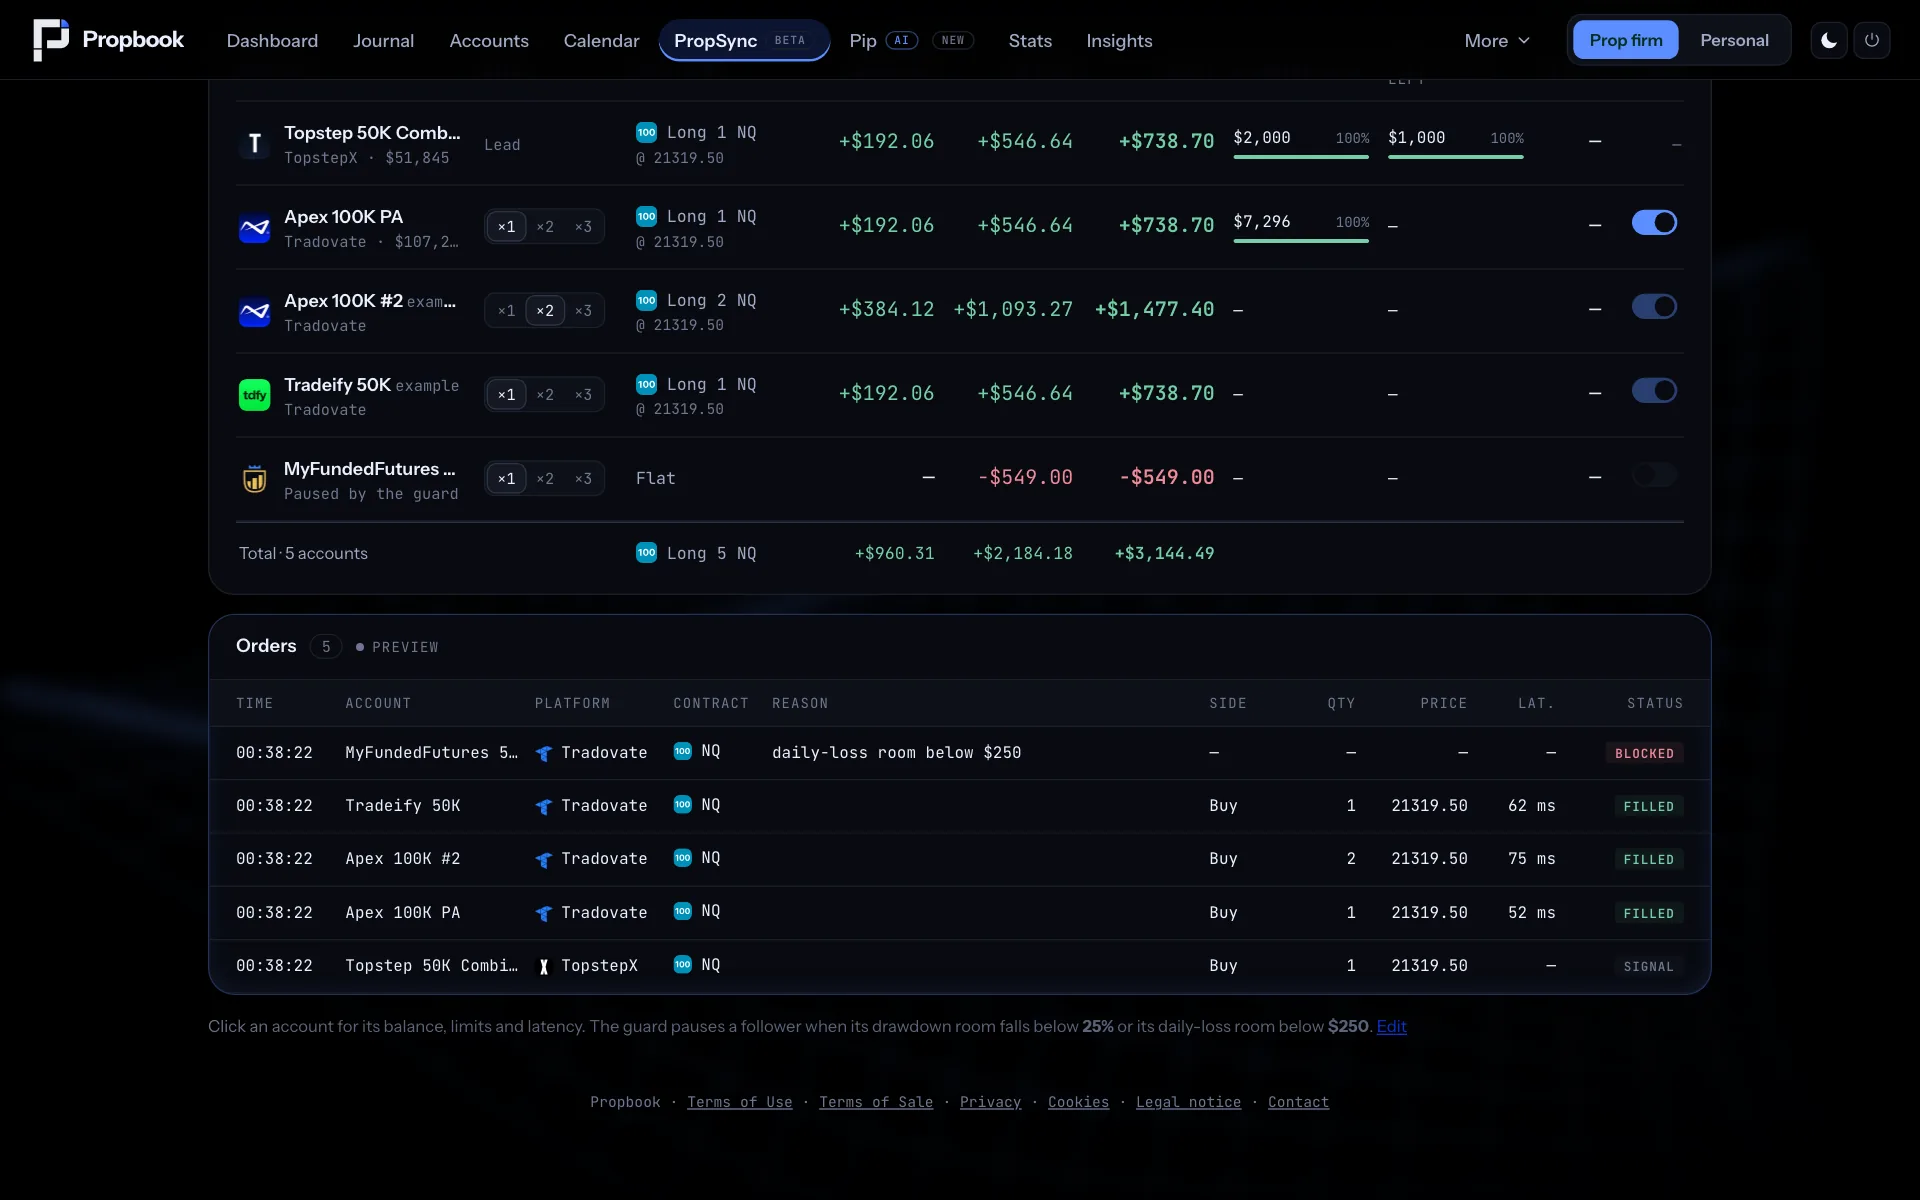The width and height of the screenshot is (1920, 1200).
Task: Go to the Journal tab
Action: [383, 40]
